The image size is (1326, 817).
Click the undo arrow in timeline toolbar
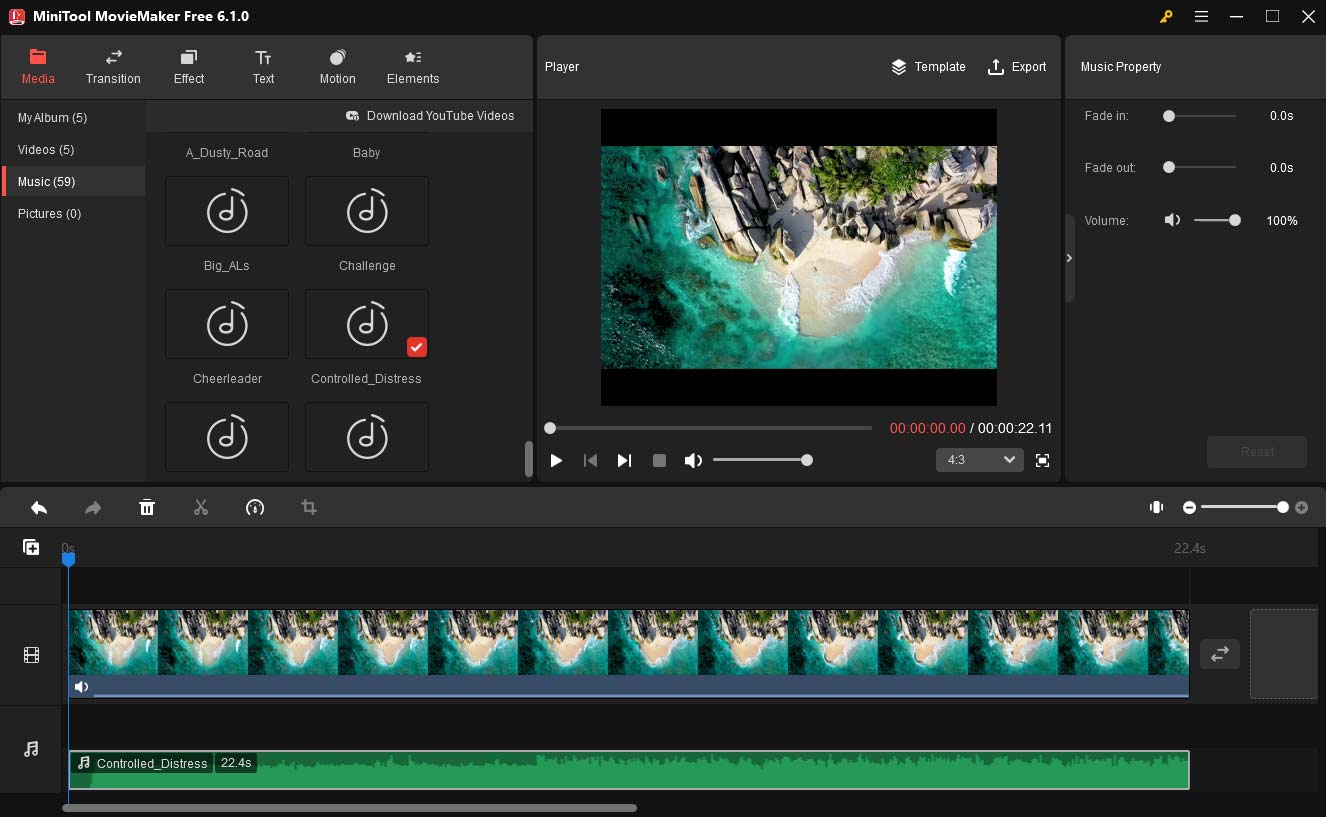pyautogui.click(x=39, y=508)
